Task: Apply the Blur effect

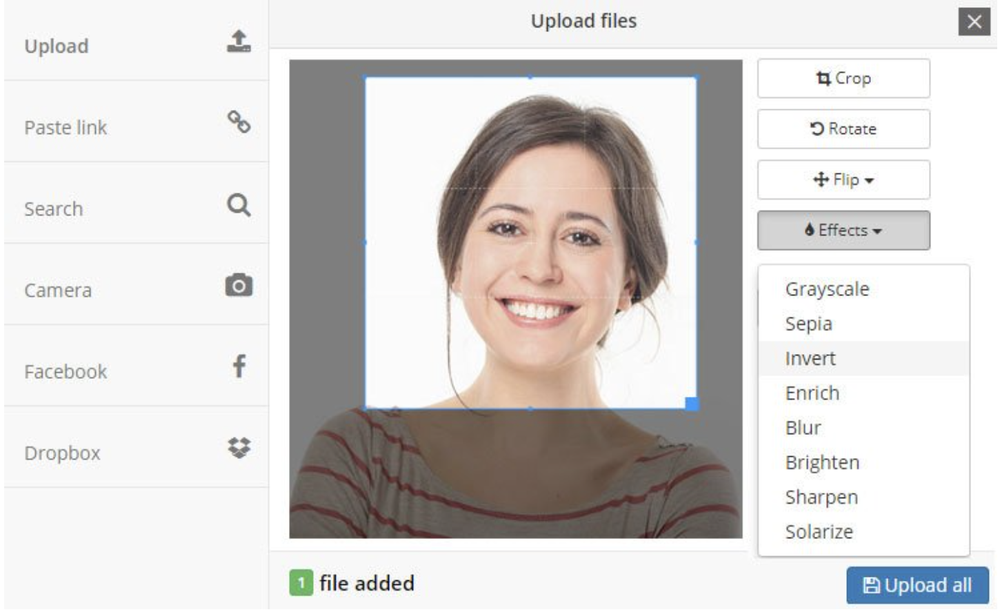Action: (864, 428)
